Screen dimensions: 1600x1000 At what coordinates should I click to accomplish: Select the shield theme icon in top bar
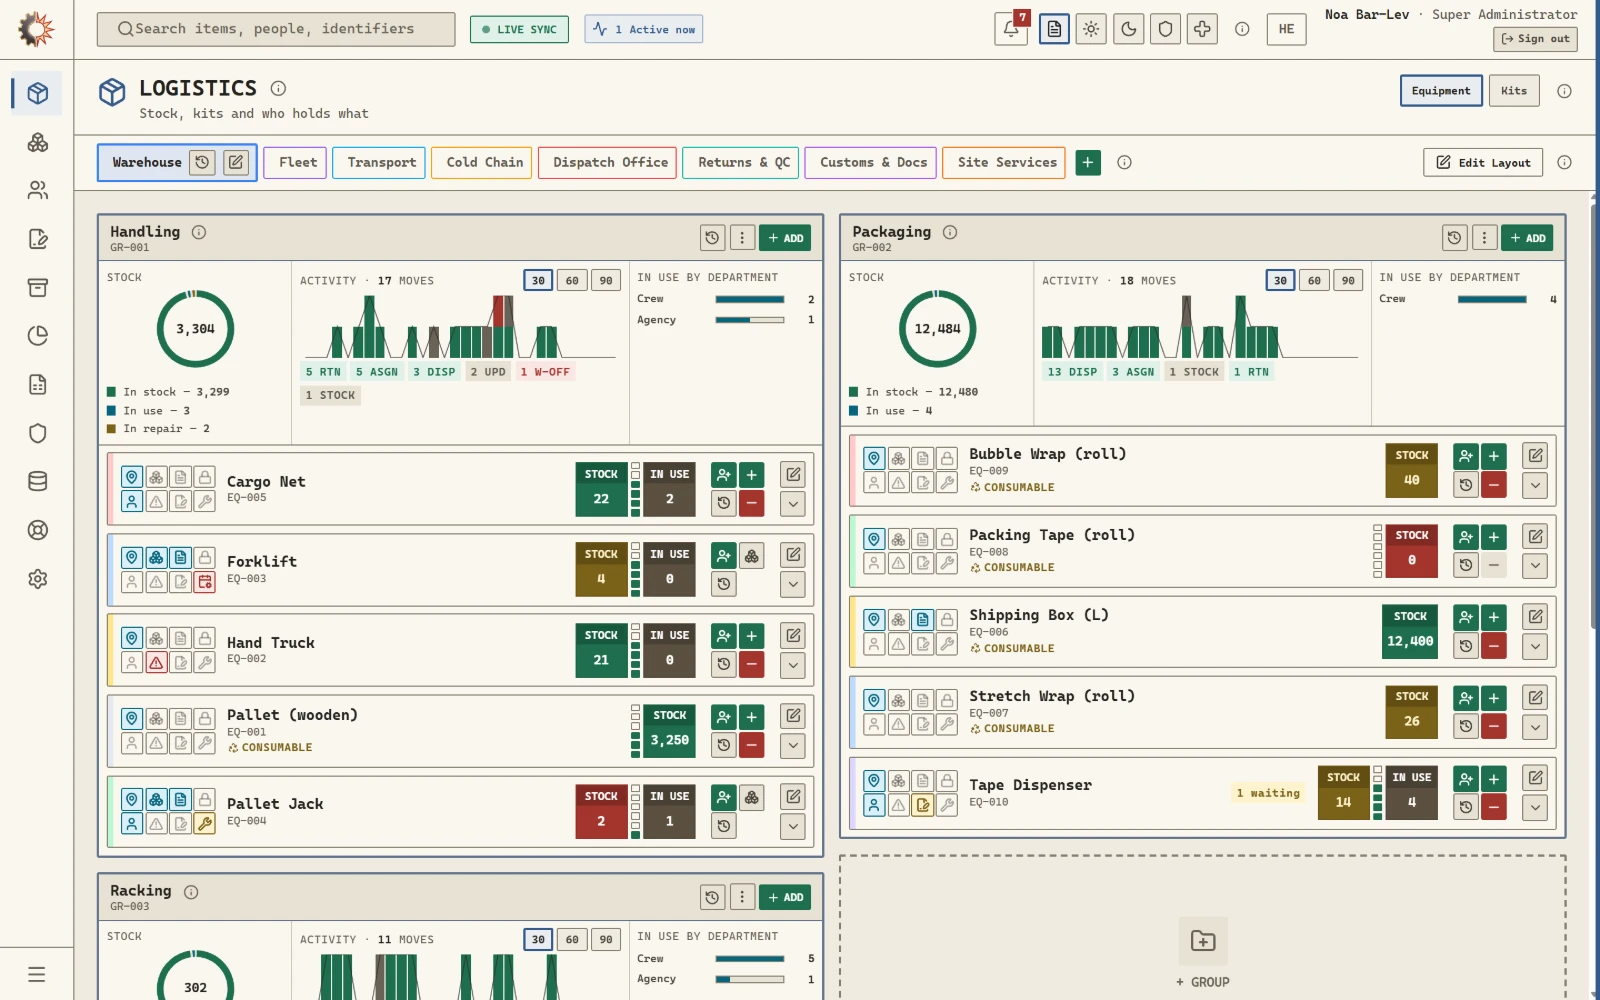click(1165, 29)
